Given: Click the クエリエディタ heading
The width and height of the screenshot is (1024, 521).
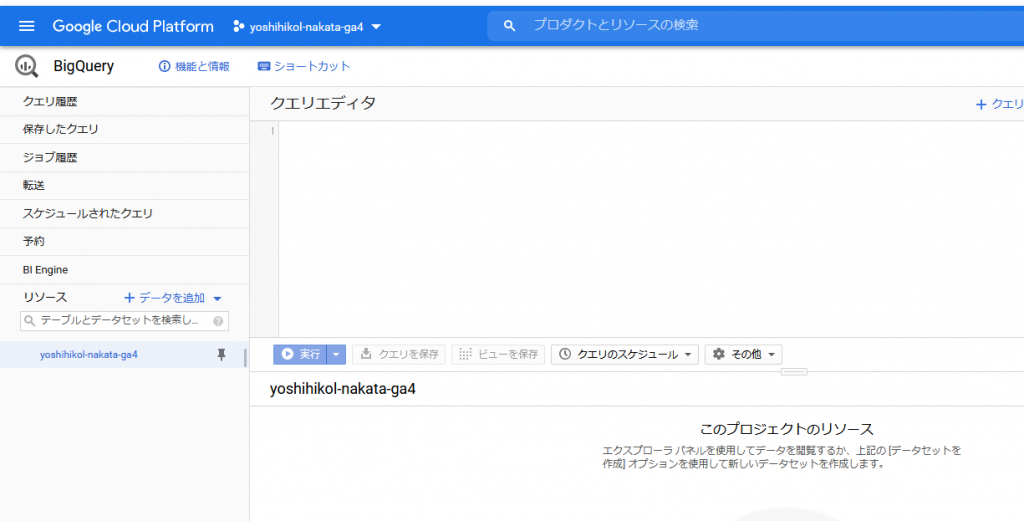Looking at the screenshot, I should coord(323,103).
